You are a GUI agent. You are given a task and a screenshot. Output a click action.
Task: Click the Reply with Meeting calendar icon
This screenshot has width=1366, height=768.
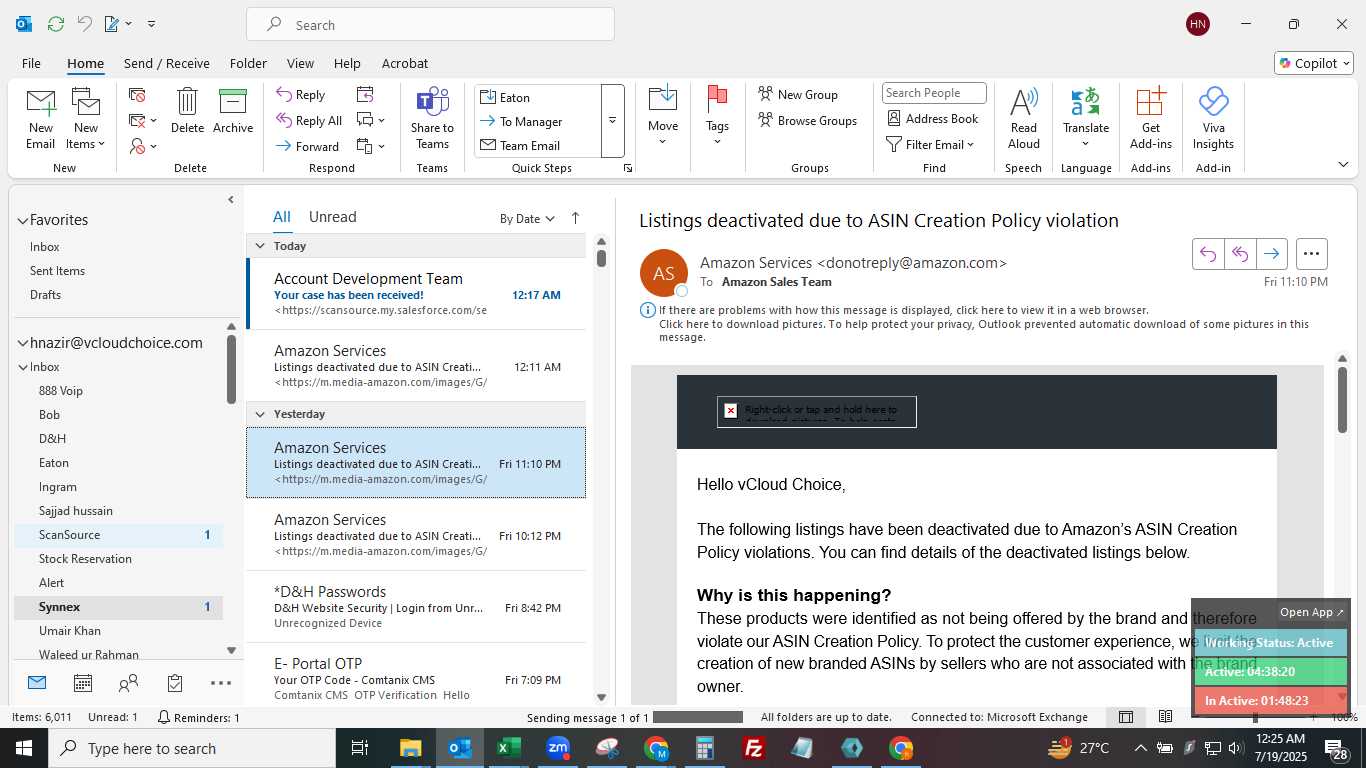[x=365, y=94]
